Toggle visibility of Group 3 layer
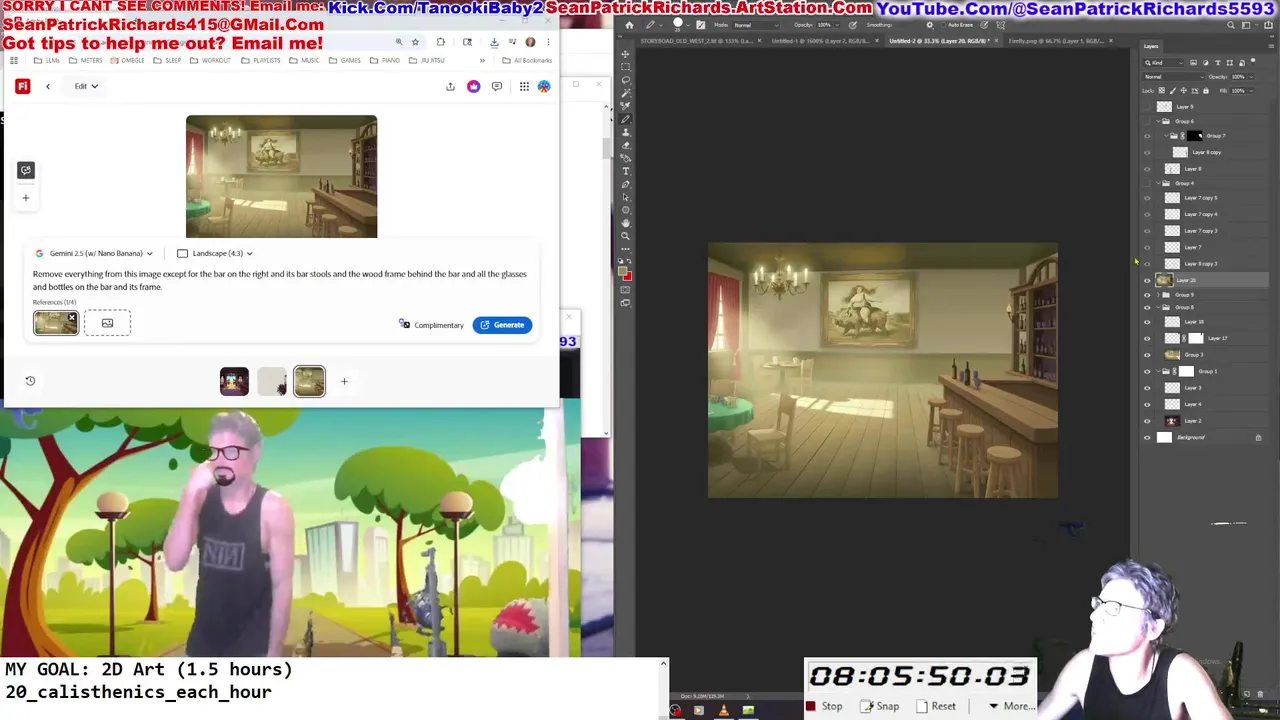The width and height of the screenshot is (1280, 720). 1147,355
